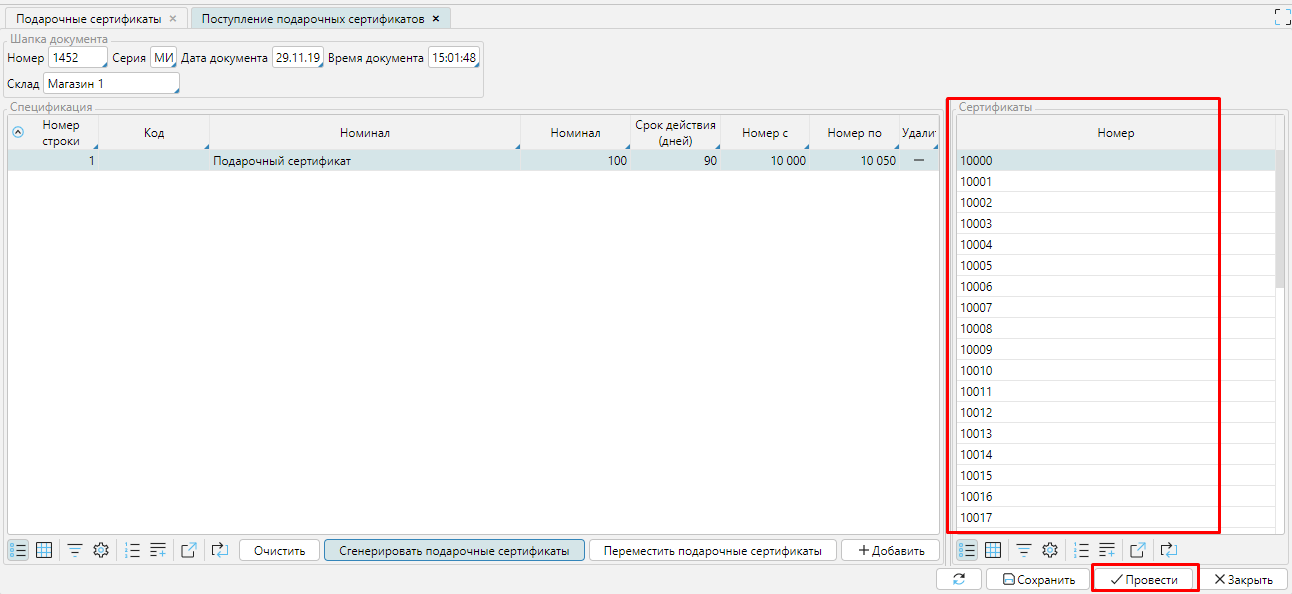The width and height of the screenshot is (1292, 594).
Task: Open the Дата документа date field
Action: pyautogui.click(x=297, y=58)
